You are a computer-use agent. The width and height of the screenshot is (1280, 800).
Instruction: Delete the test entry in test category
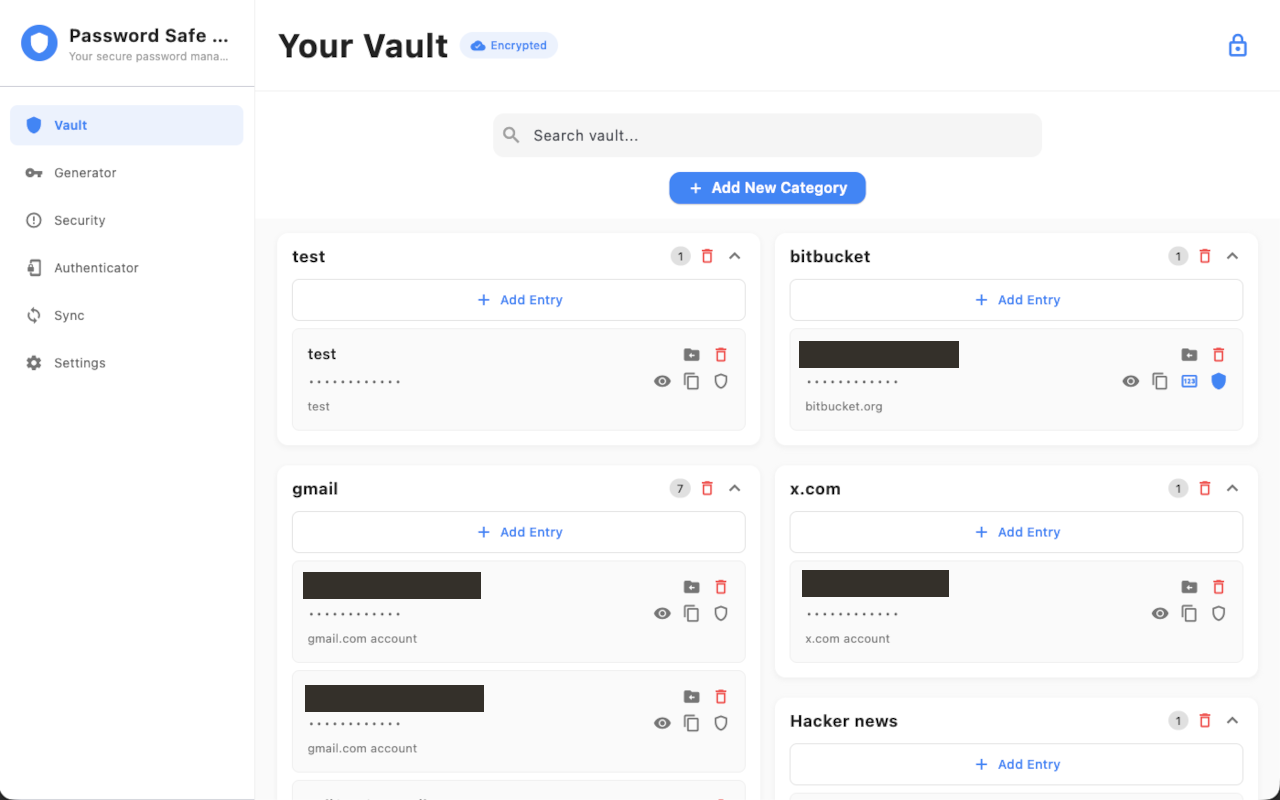click(721, 355)
